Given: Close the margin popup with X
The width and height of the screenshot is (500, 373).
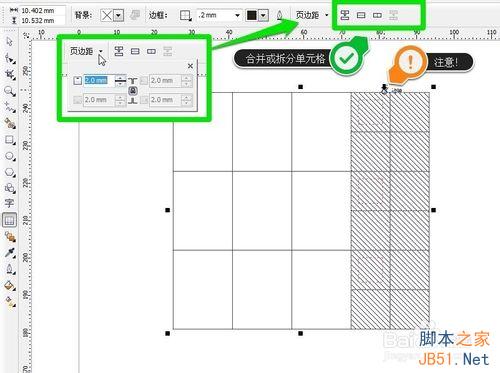Looking at the screenshot, I should coord(190,66).
